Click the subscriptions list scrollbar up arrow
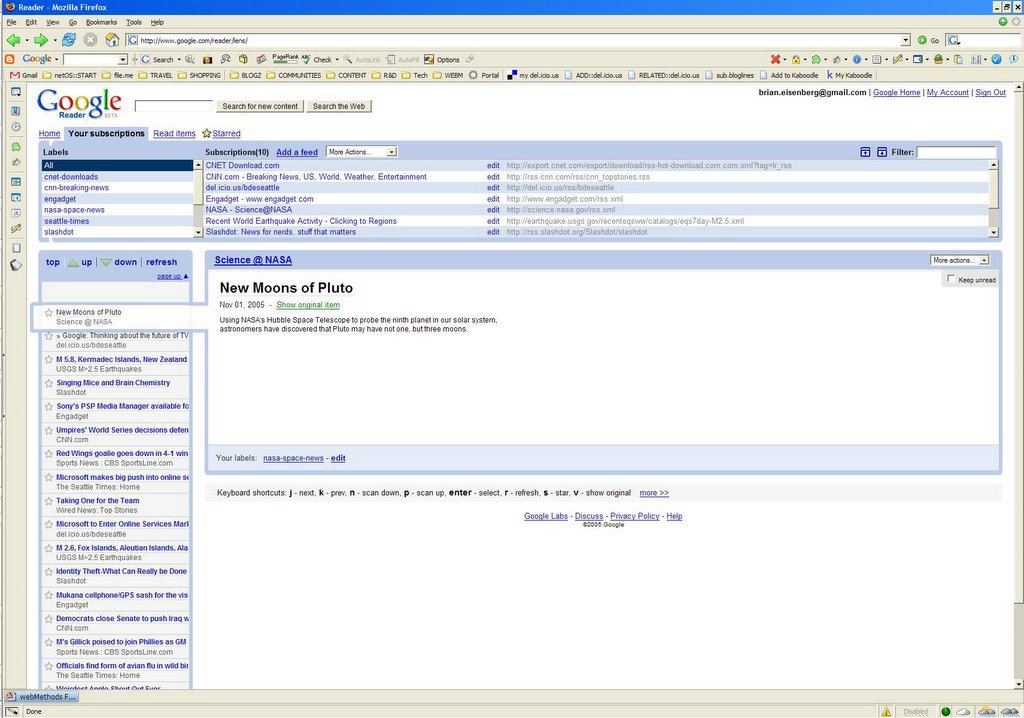This screenshot has height=718, width=1024. tap(993, 165)
